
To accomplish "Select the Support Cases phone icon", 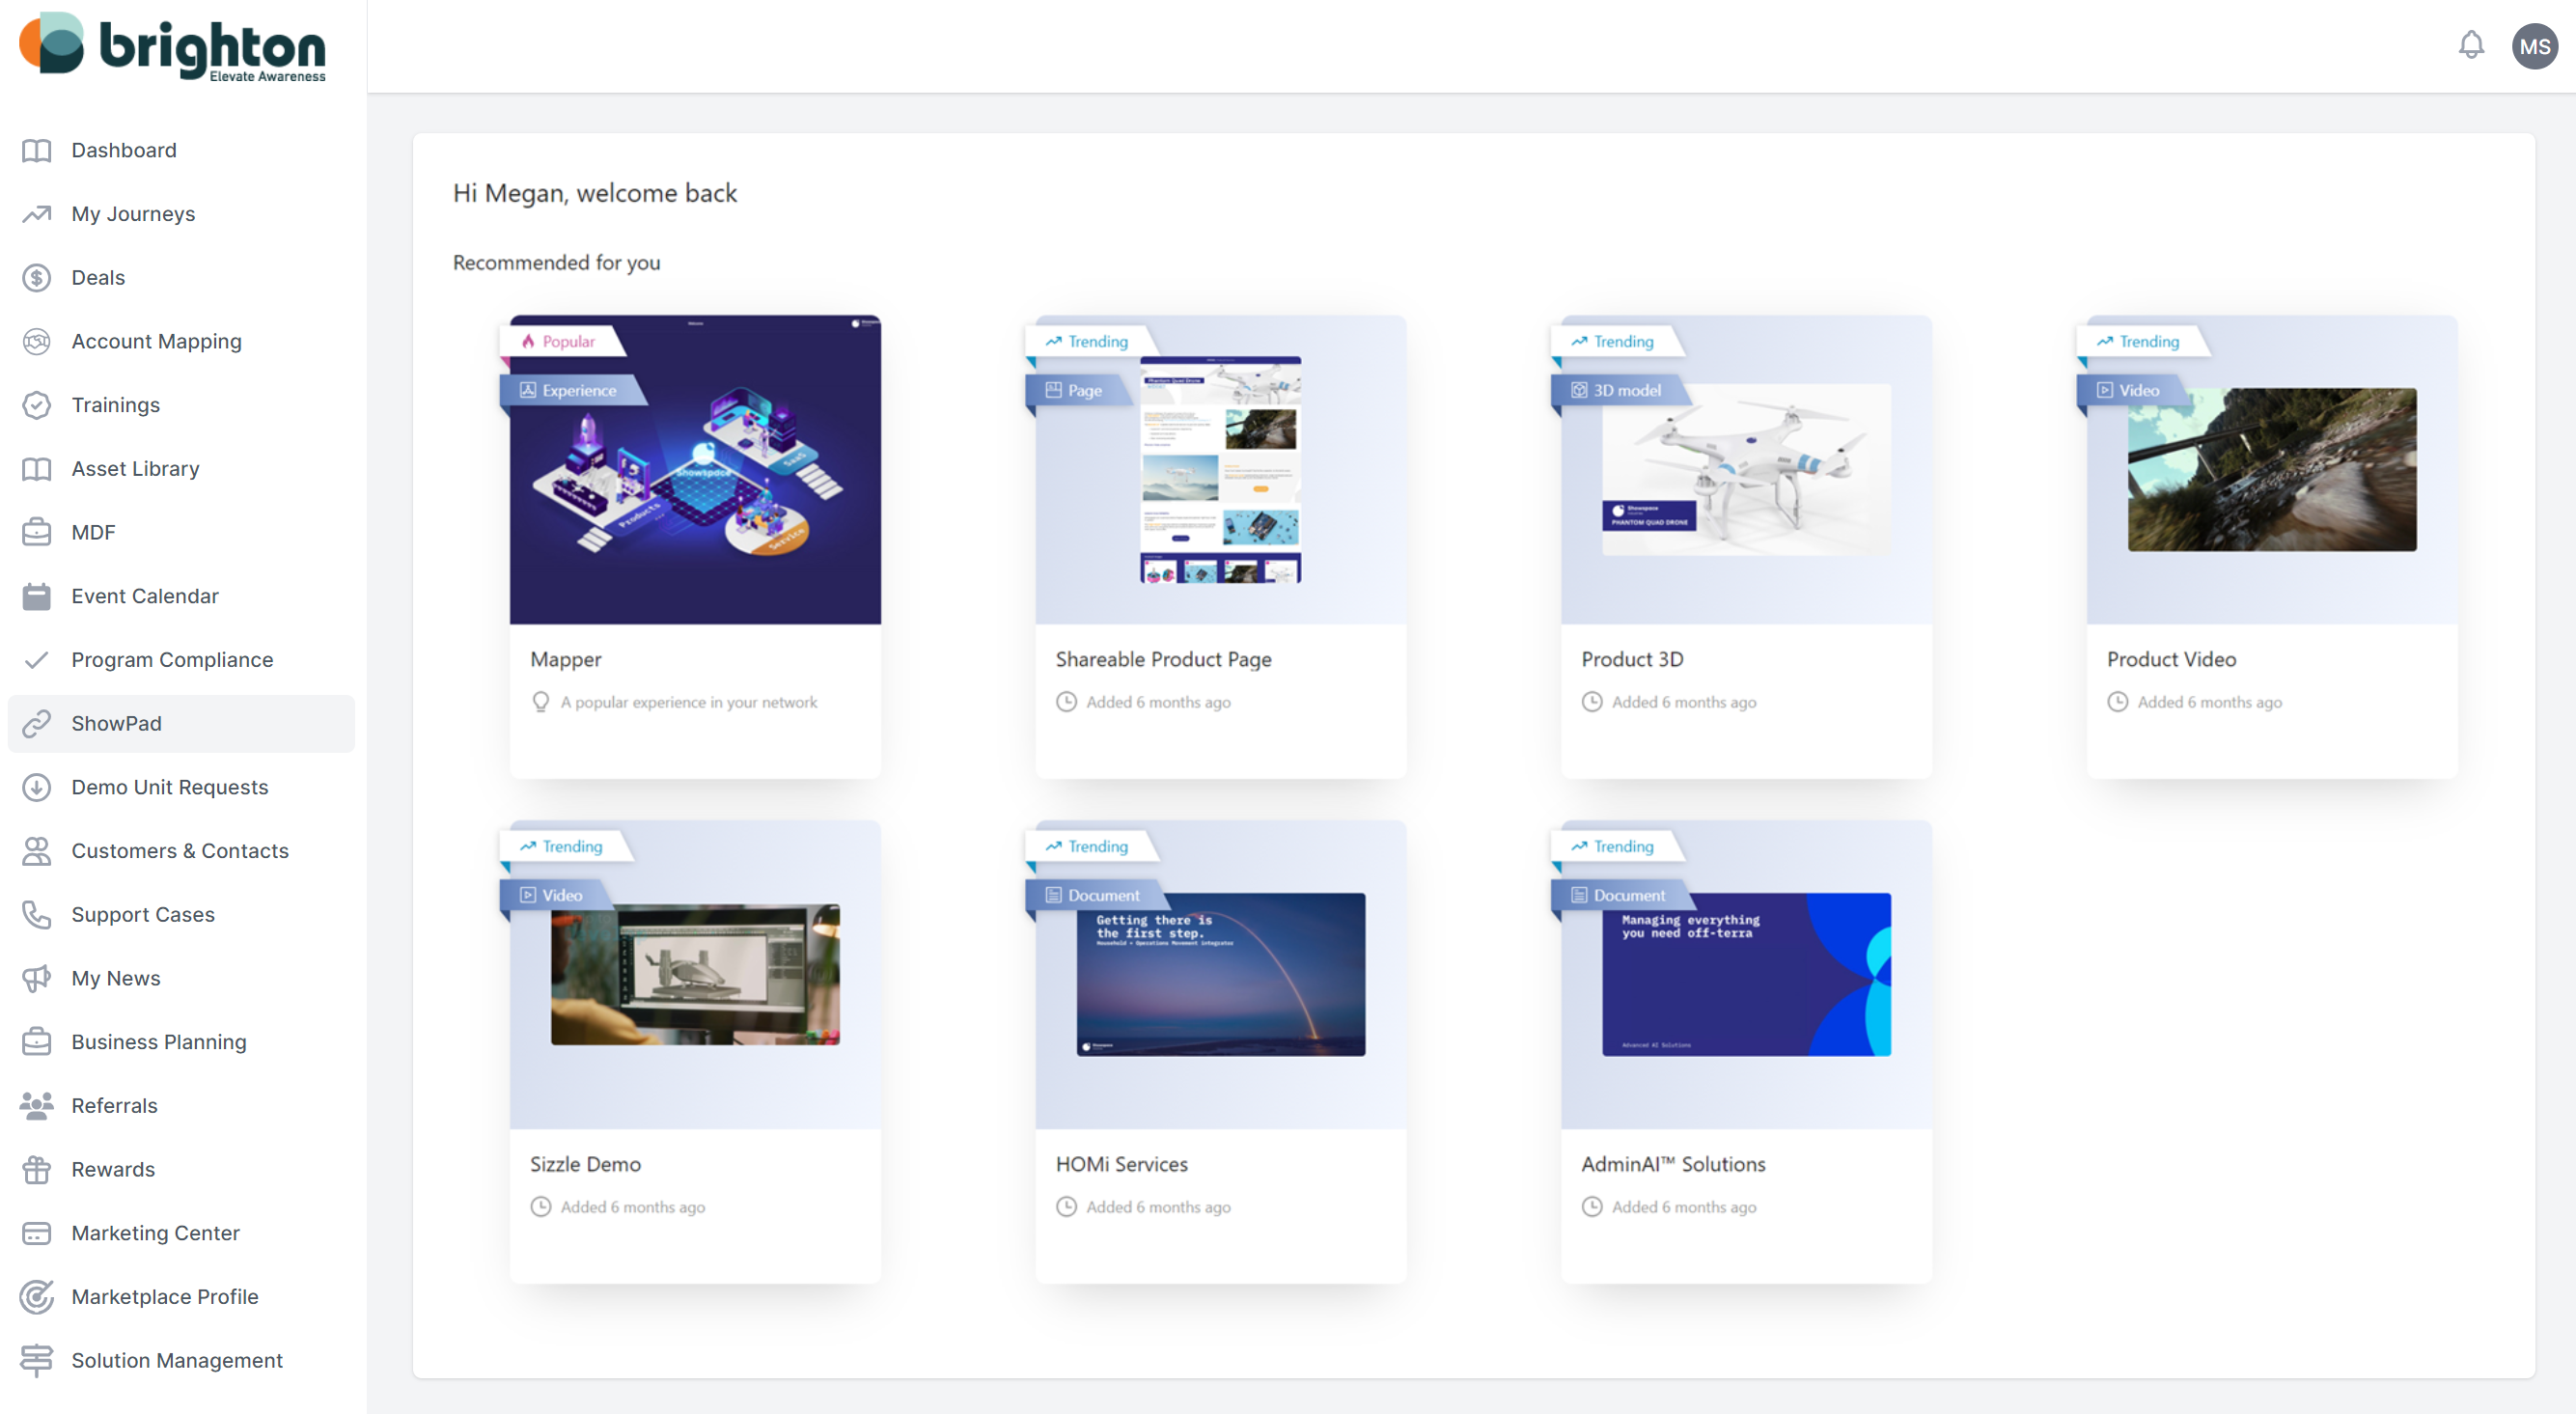I will coord(36,914).
